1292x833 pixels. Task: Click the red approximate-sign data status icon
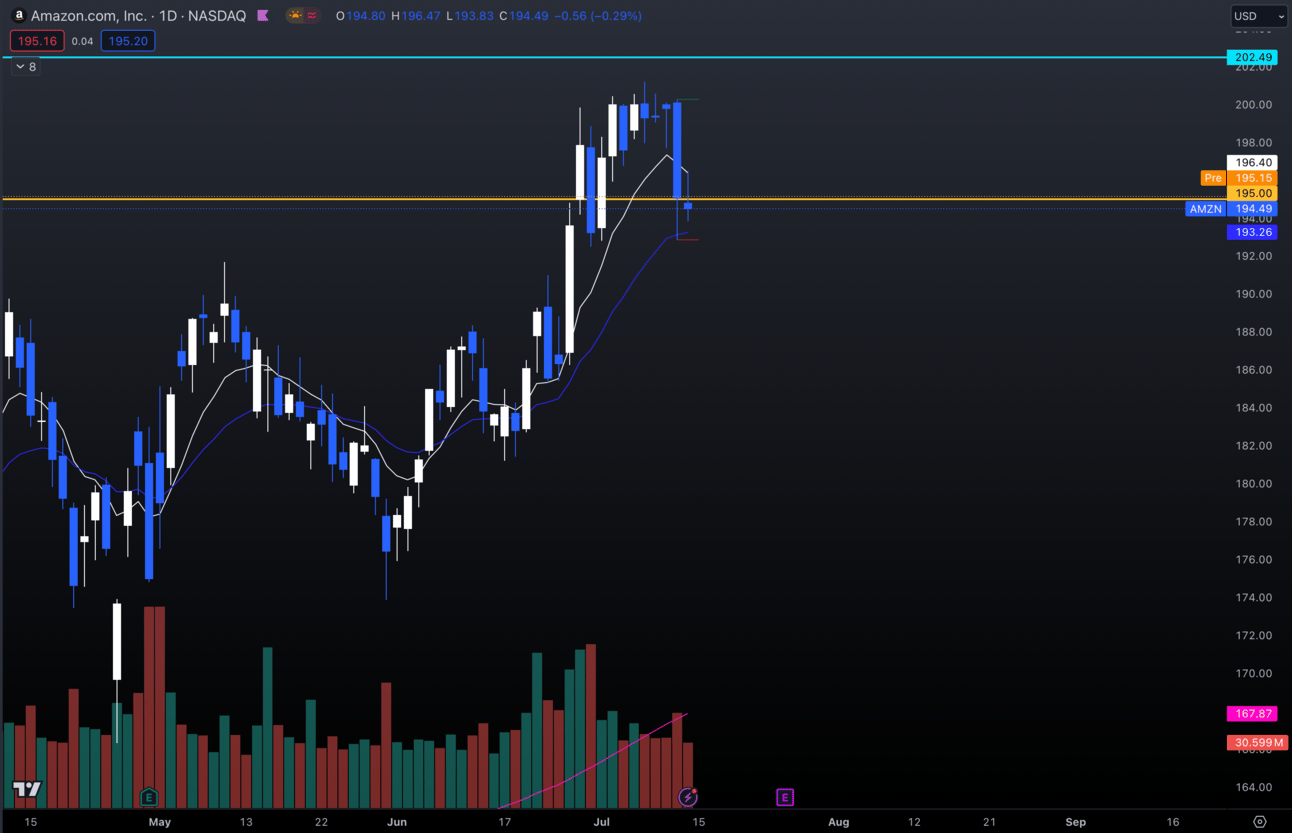pyautogui.click(x=312, y=16)
